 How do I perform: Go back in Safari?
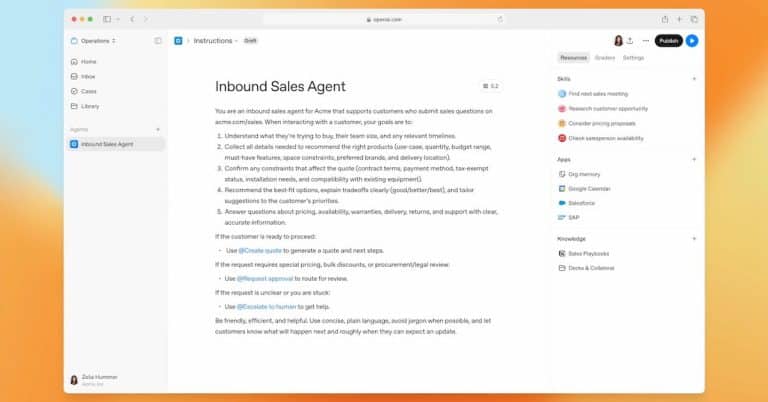tap(132, 19)
